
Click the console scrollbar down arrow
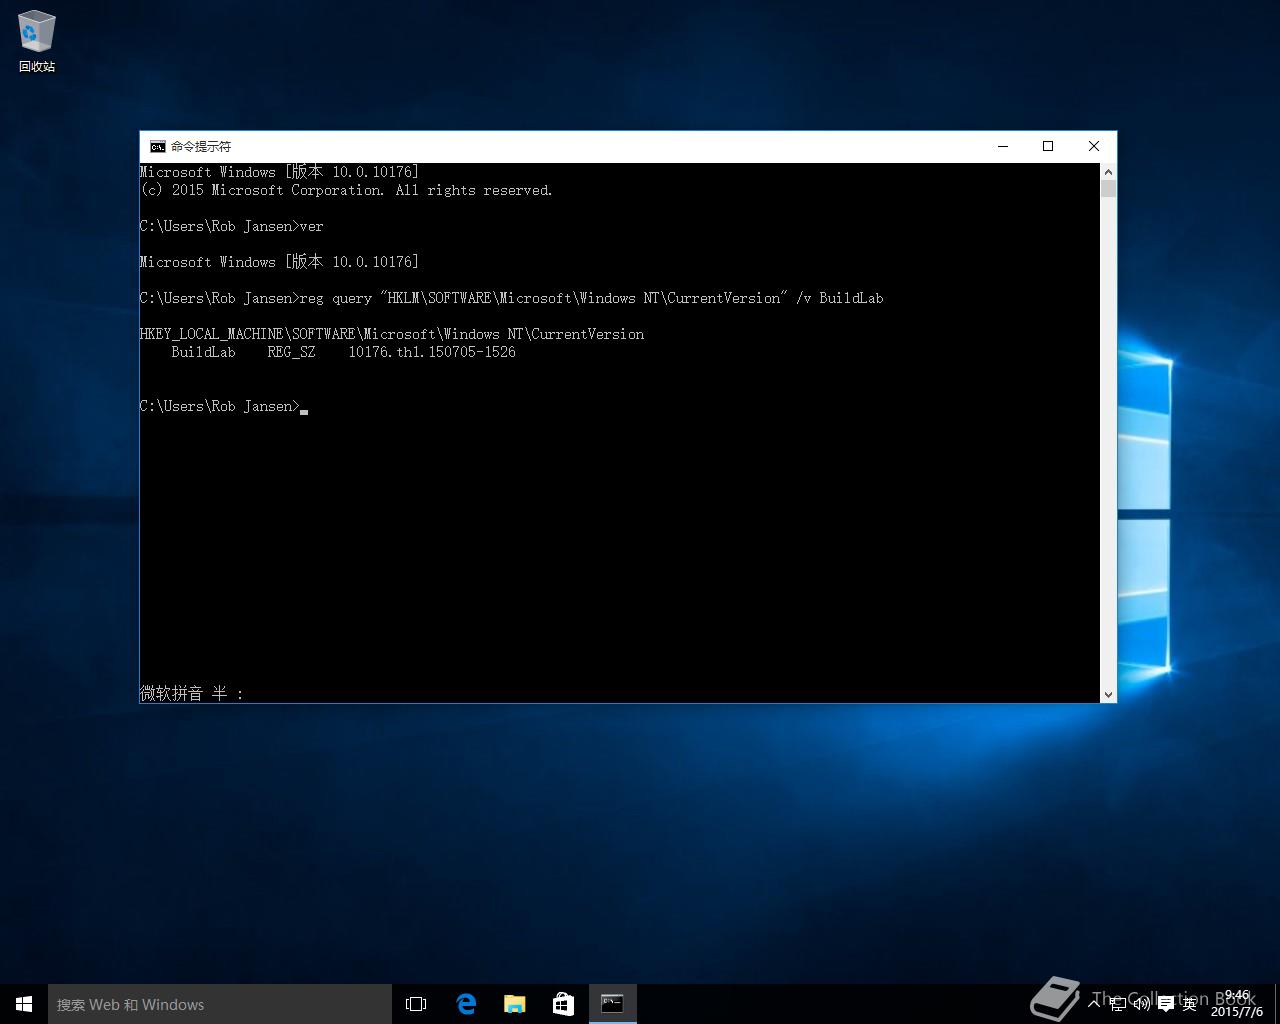[x=1108, y=694]
